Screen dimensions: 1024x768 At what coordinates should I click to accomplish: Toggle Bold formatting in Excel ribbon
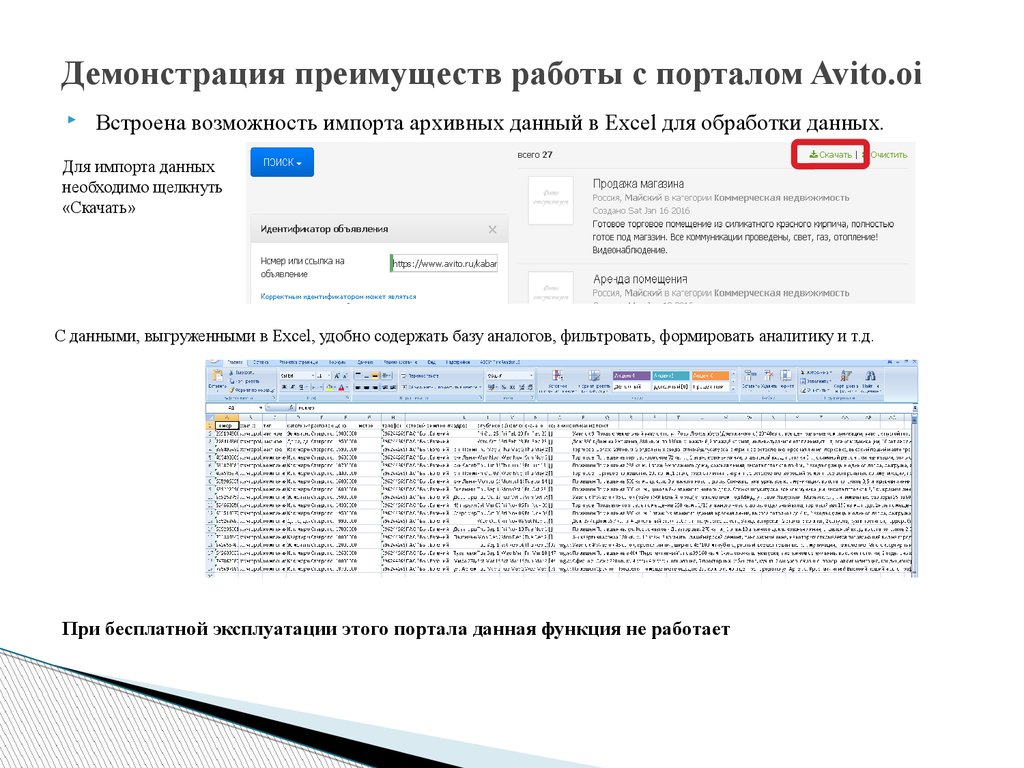tap(283, 387)
